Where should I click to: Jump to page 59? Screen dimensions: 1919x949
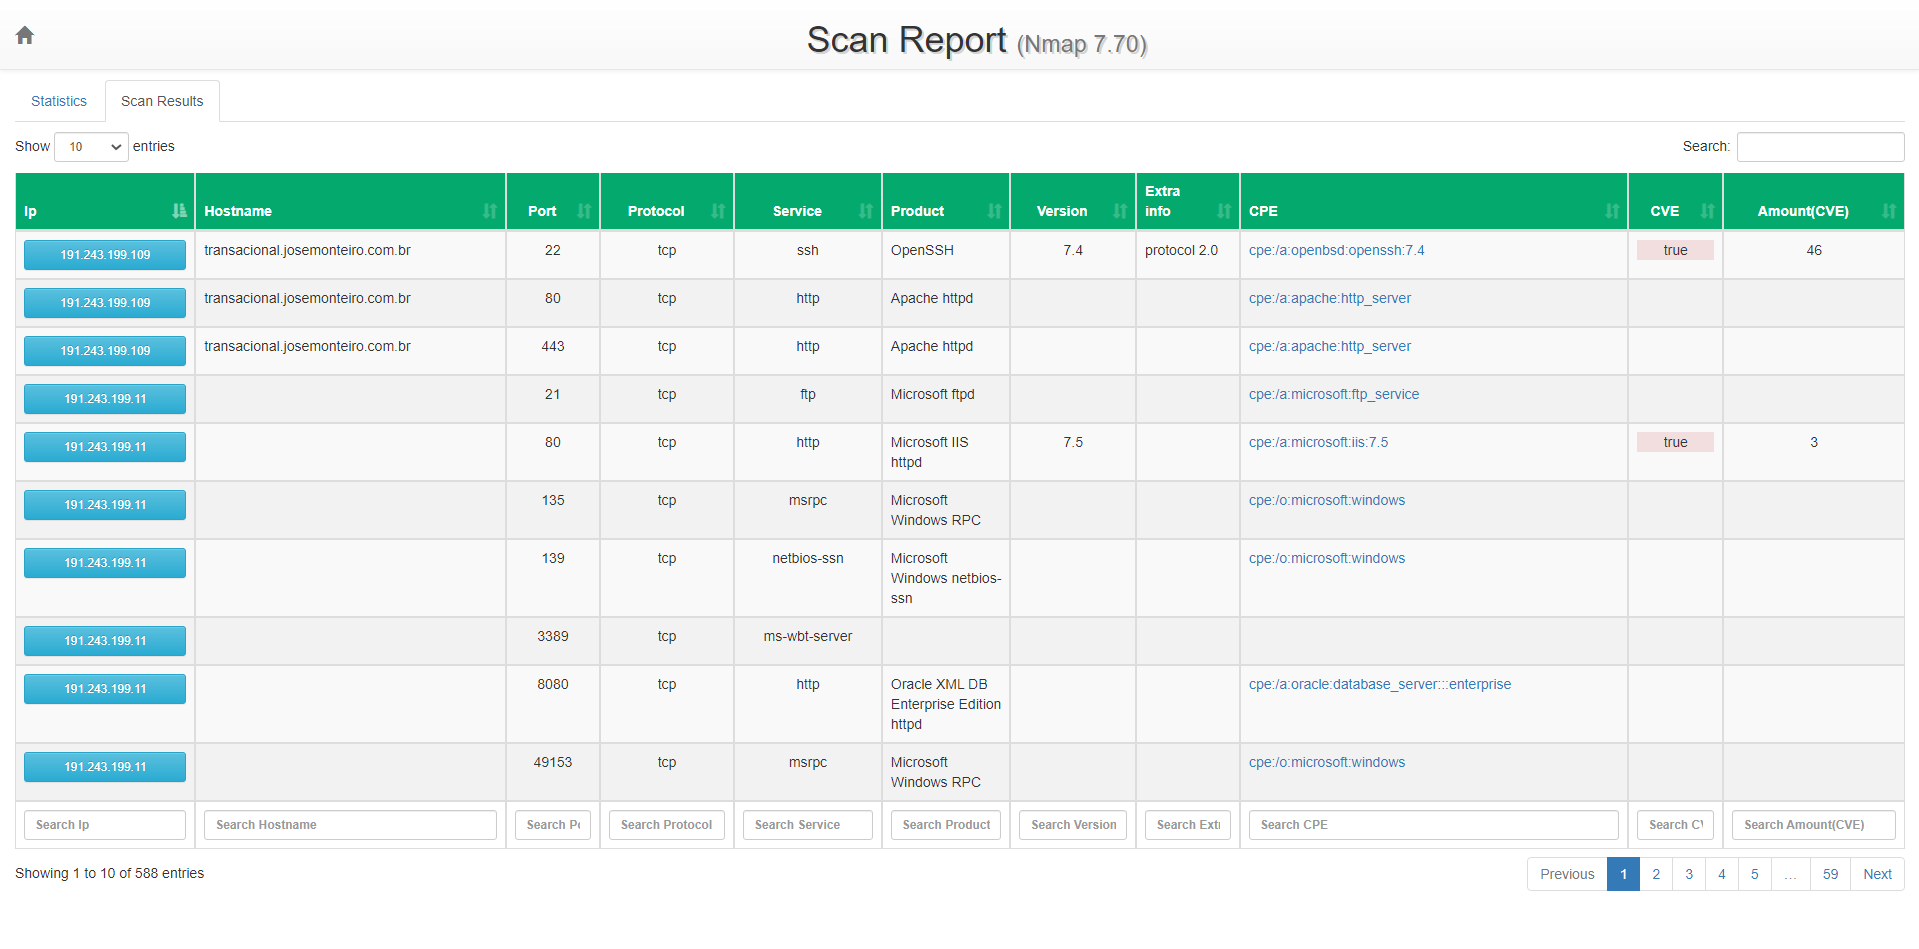pos(1830,874)
